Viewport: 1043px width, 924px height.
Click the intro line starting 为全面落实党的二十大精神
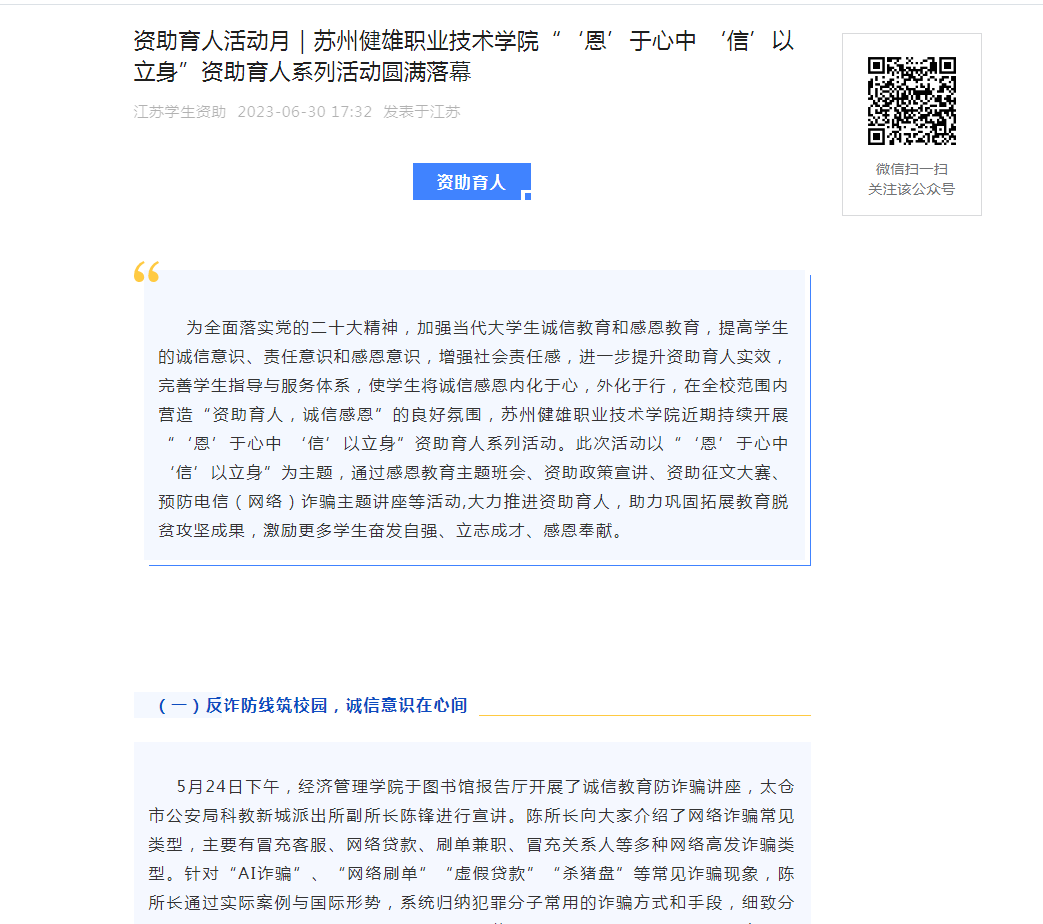point(487,328)
